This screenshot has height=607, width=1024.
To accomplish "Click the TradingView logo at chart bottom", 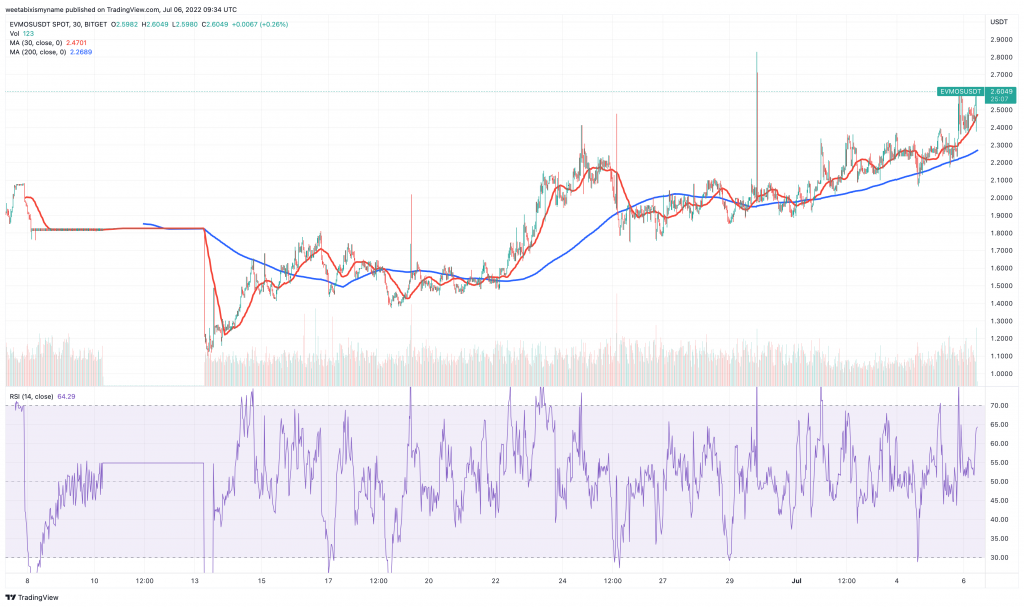I will coord(32,597).
